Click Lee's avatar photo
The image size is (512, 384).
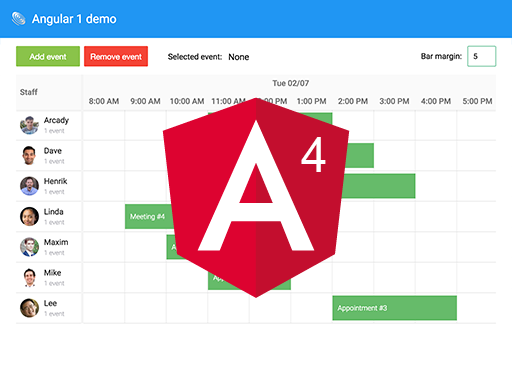[29, 308]
